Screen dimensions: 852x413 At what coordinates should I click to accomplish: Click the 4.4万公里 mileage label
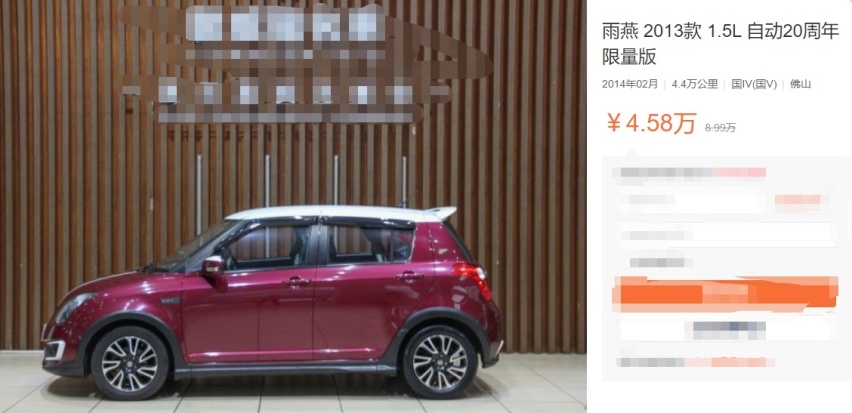click(694, 84)
